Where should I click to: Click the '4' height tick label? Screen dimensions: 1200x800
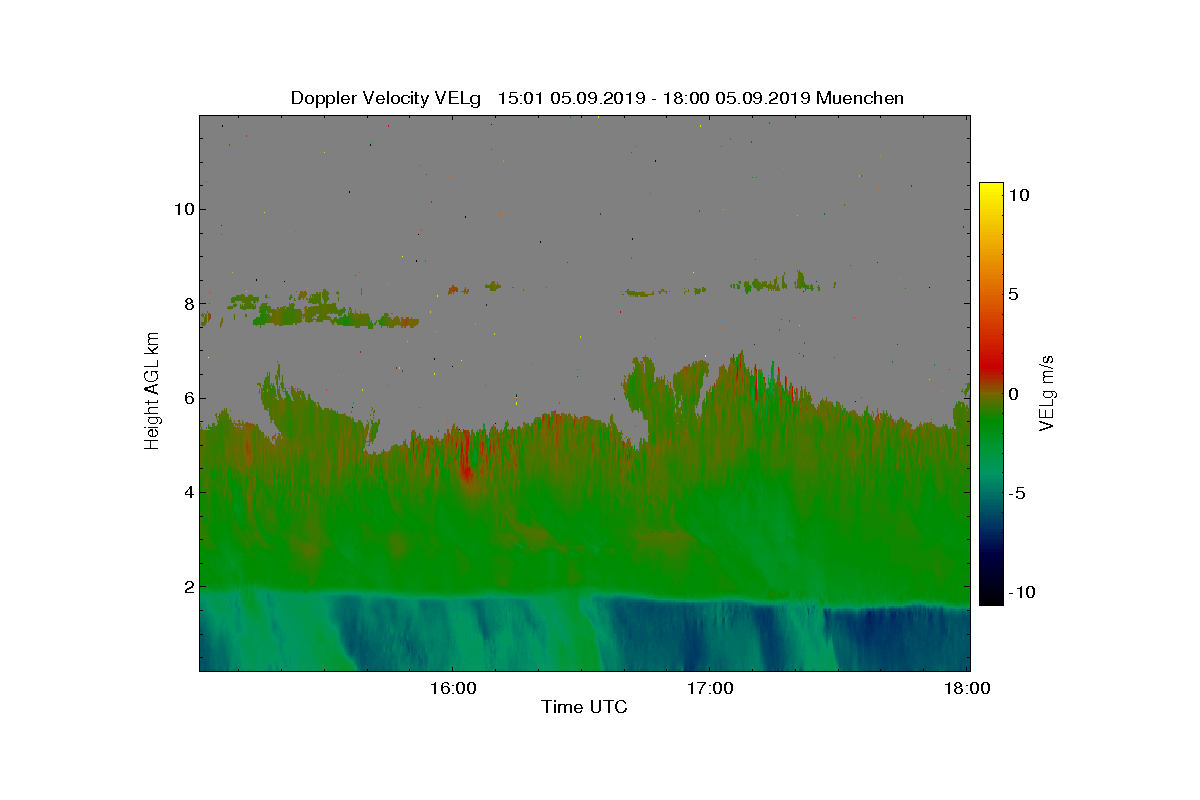coord(187,492)
